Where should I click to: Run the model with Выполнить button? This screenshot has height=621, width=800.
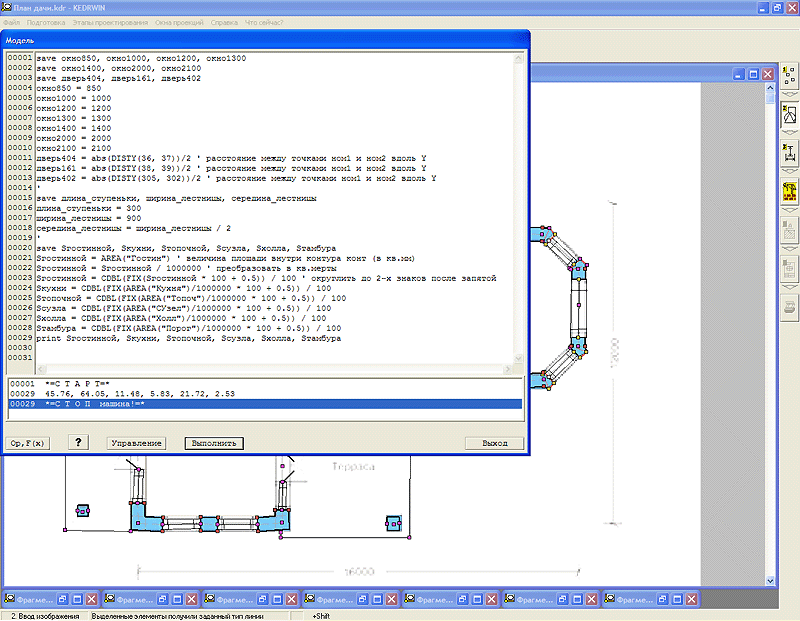pyautogui.click(x=214, y=443)
